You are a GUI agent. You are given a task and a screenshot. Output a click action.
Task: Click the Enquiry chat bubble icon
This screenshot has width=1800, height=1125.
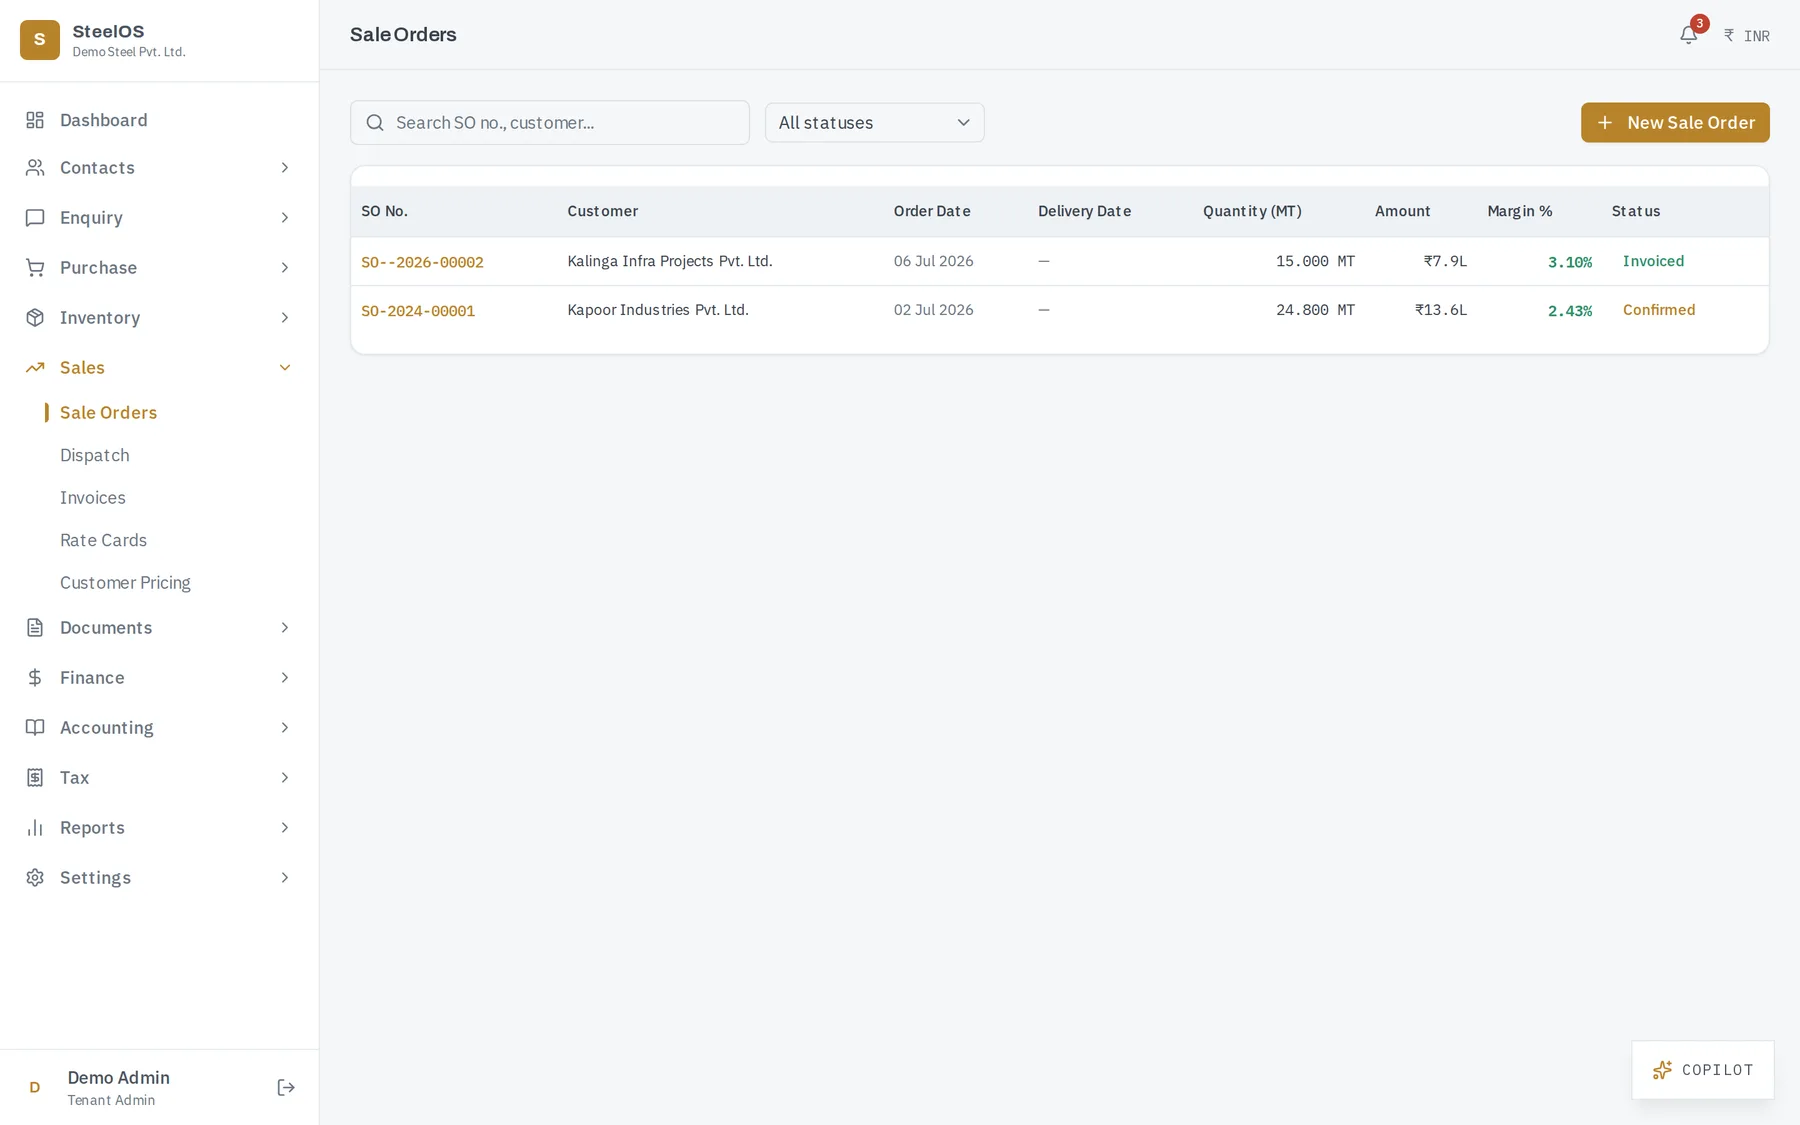[35, 217]
